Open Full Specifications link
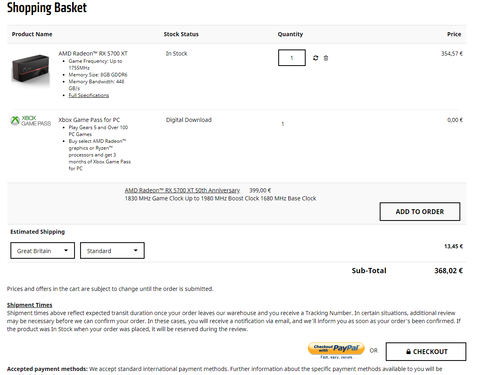 (x=89, y=95)
